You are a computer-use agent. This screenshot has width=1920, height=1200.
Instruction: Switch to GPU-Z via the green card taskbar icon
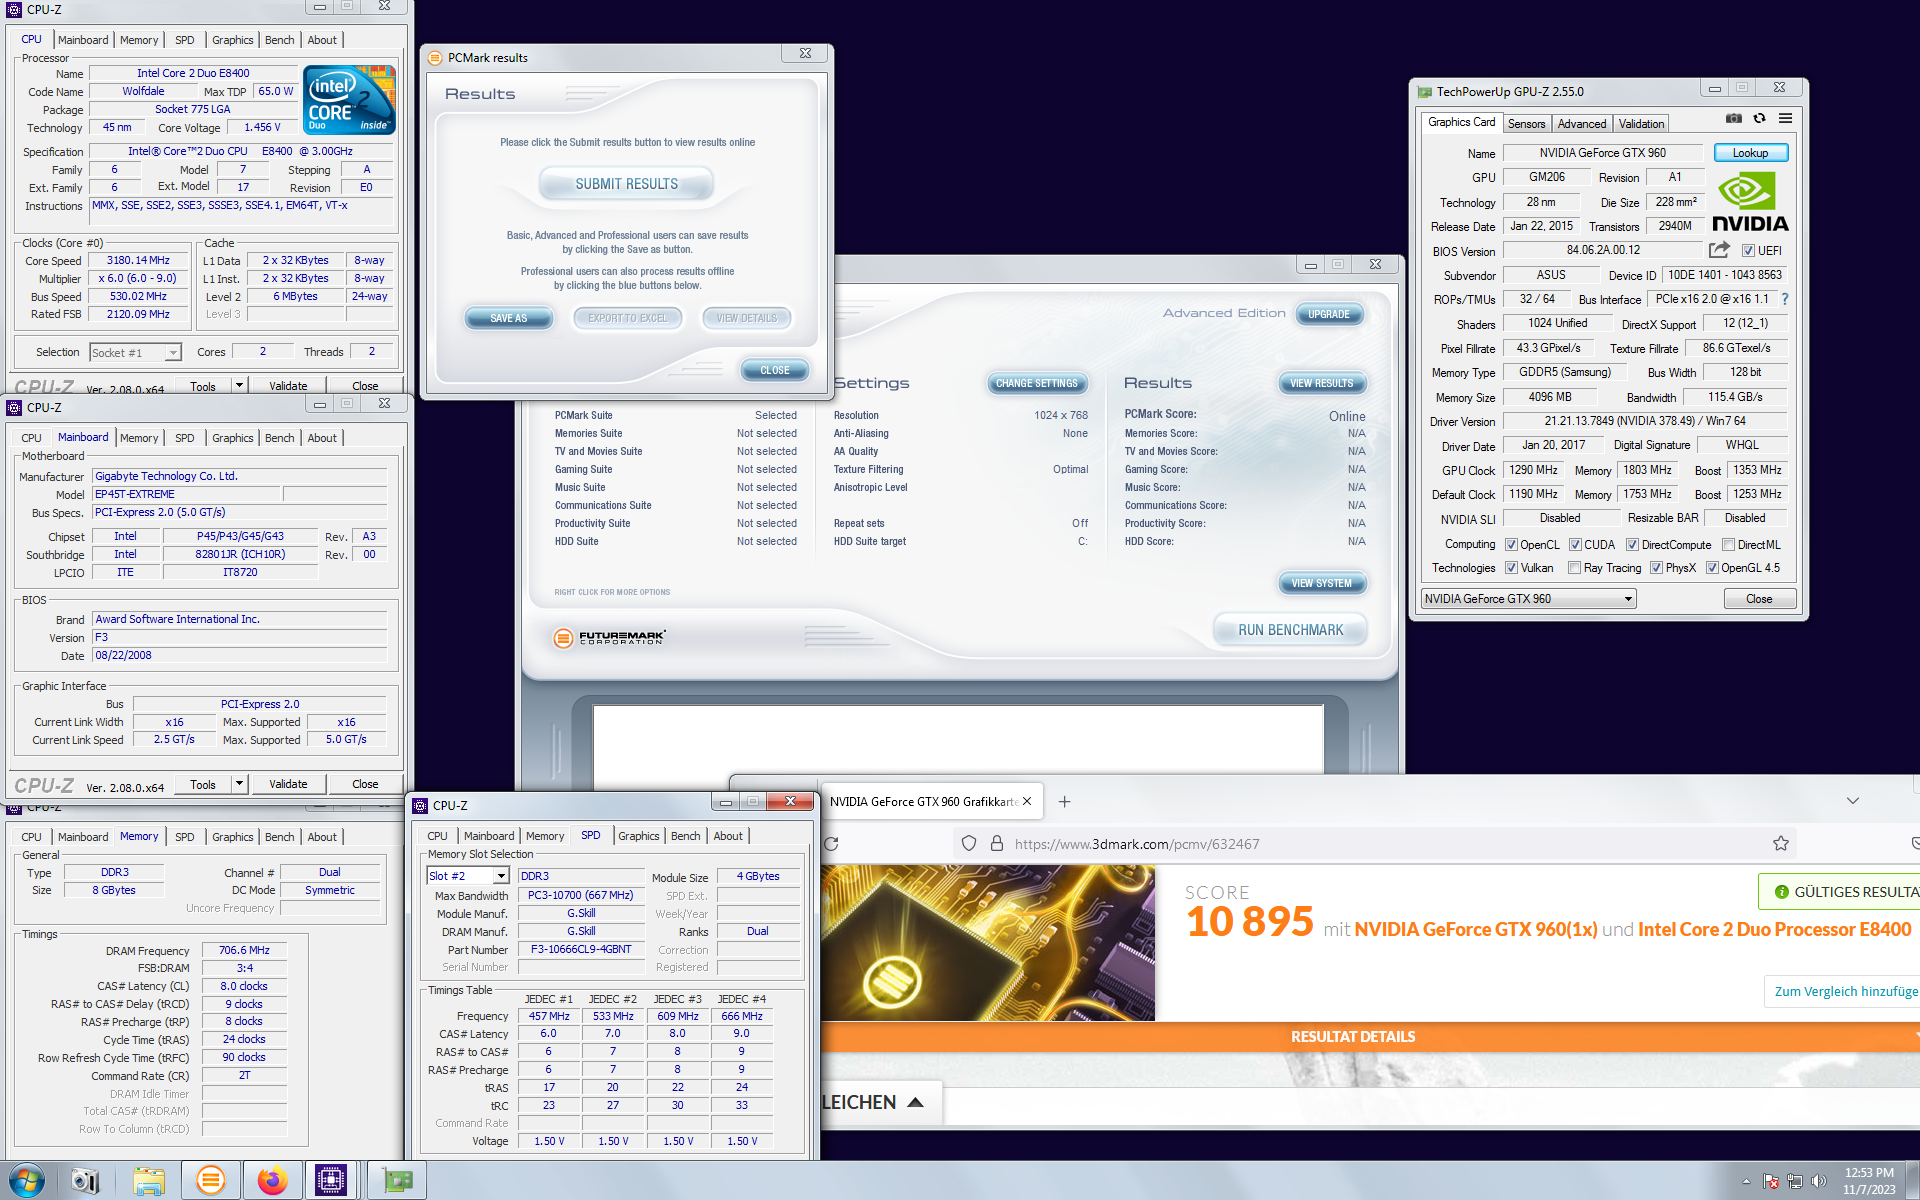(397, 1181)
